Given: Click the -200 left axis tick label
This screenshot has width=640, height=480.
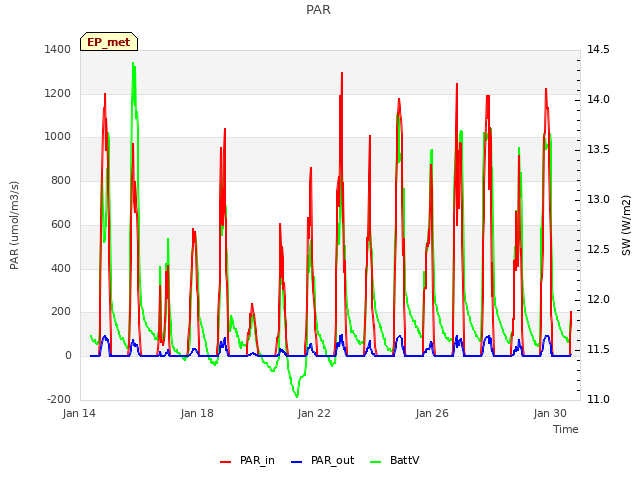Looking at the screenshot, I should [x=59, y=399].
